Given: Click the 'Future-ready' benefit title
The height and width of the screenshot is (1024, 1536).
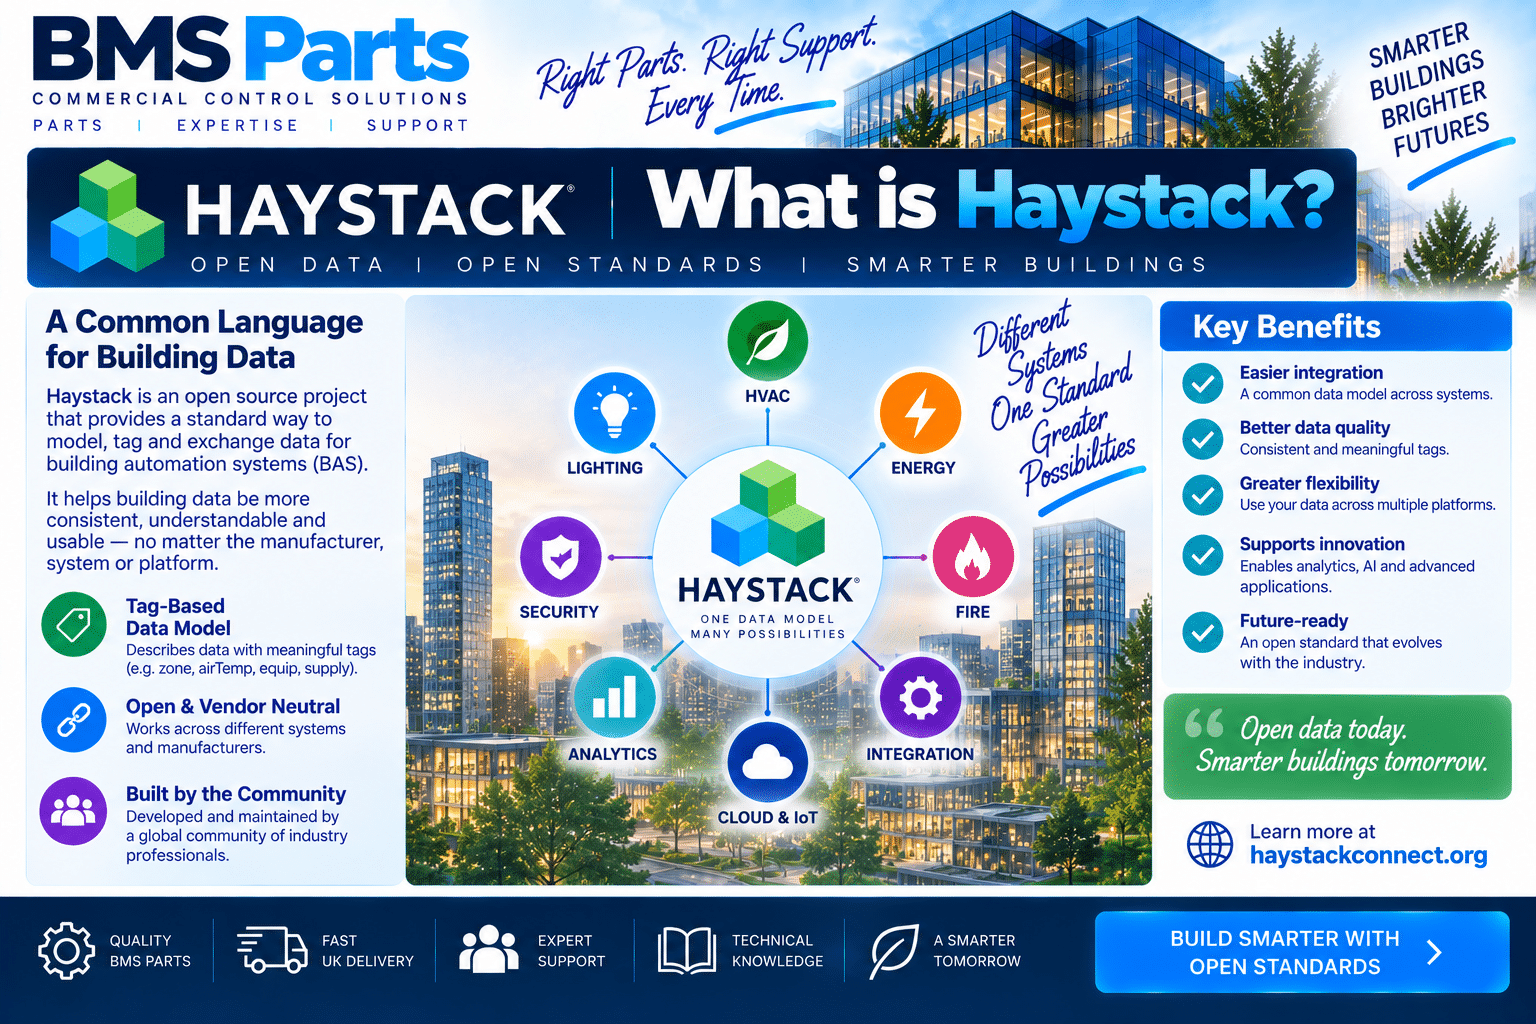Looking at the screenshot, I should [x=1294, y=621].
